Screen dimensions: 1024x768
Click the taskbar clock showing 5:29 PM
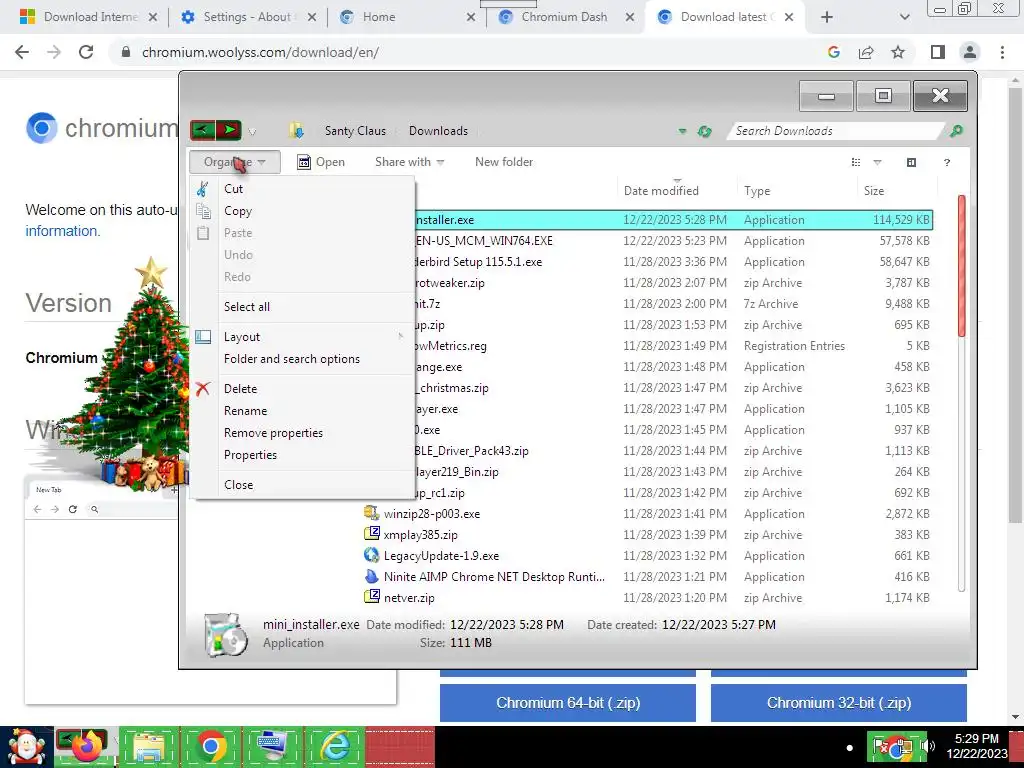coord(976,746)
